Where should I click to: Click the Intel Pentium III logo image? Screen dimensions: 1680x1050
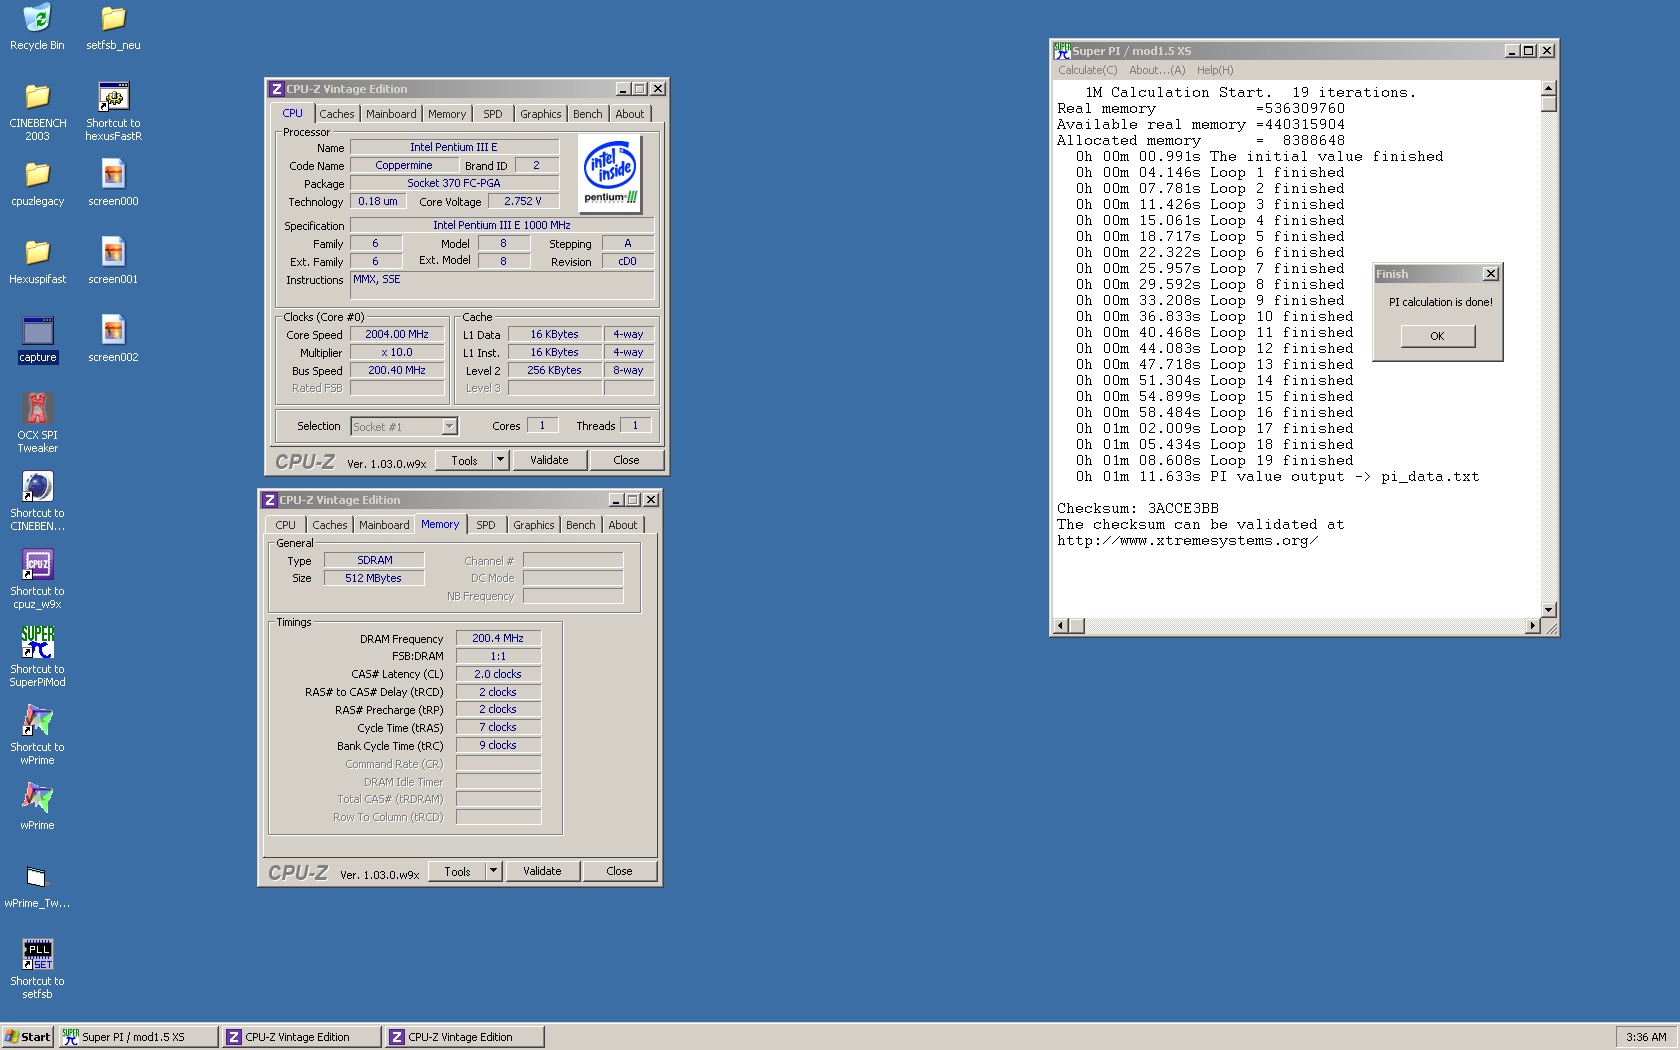point(610,173)
